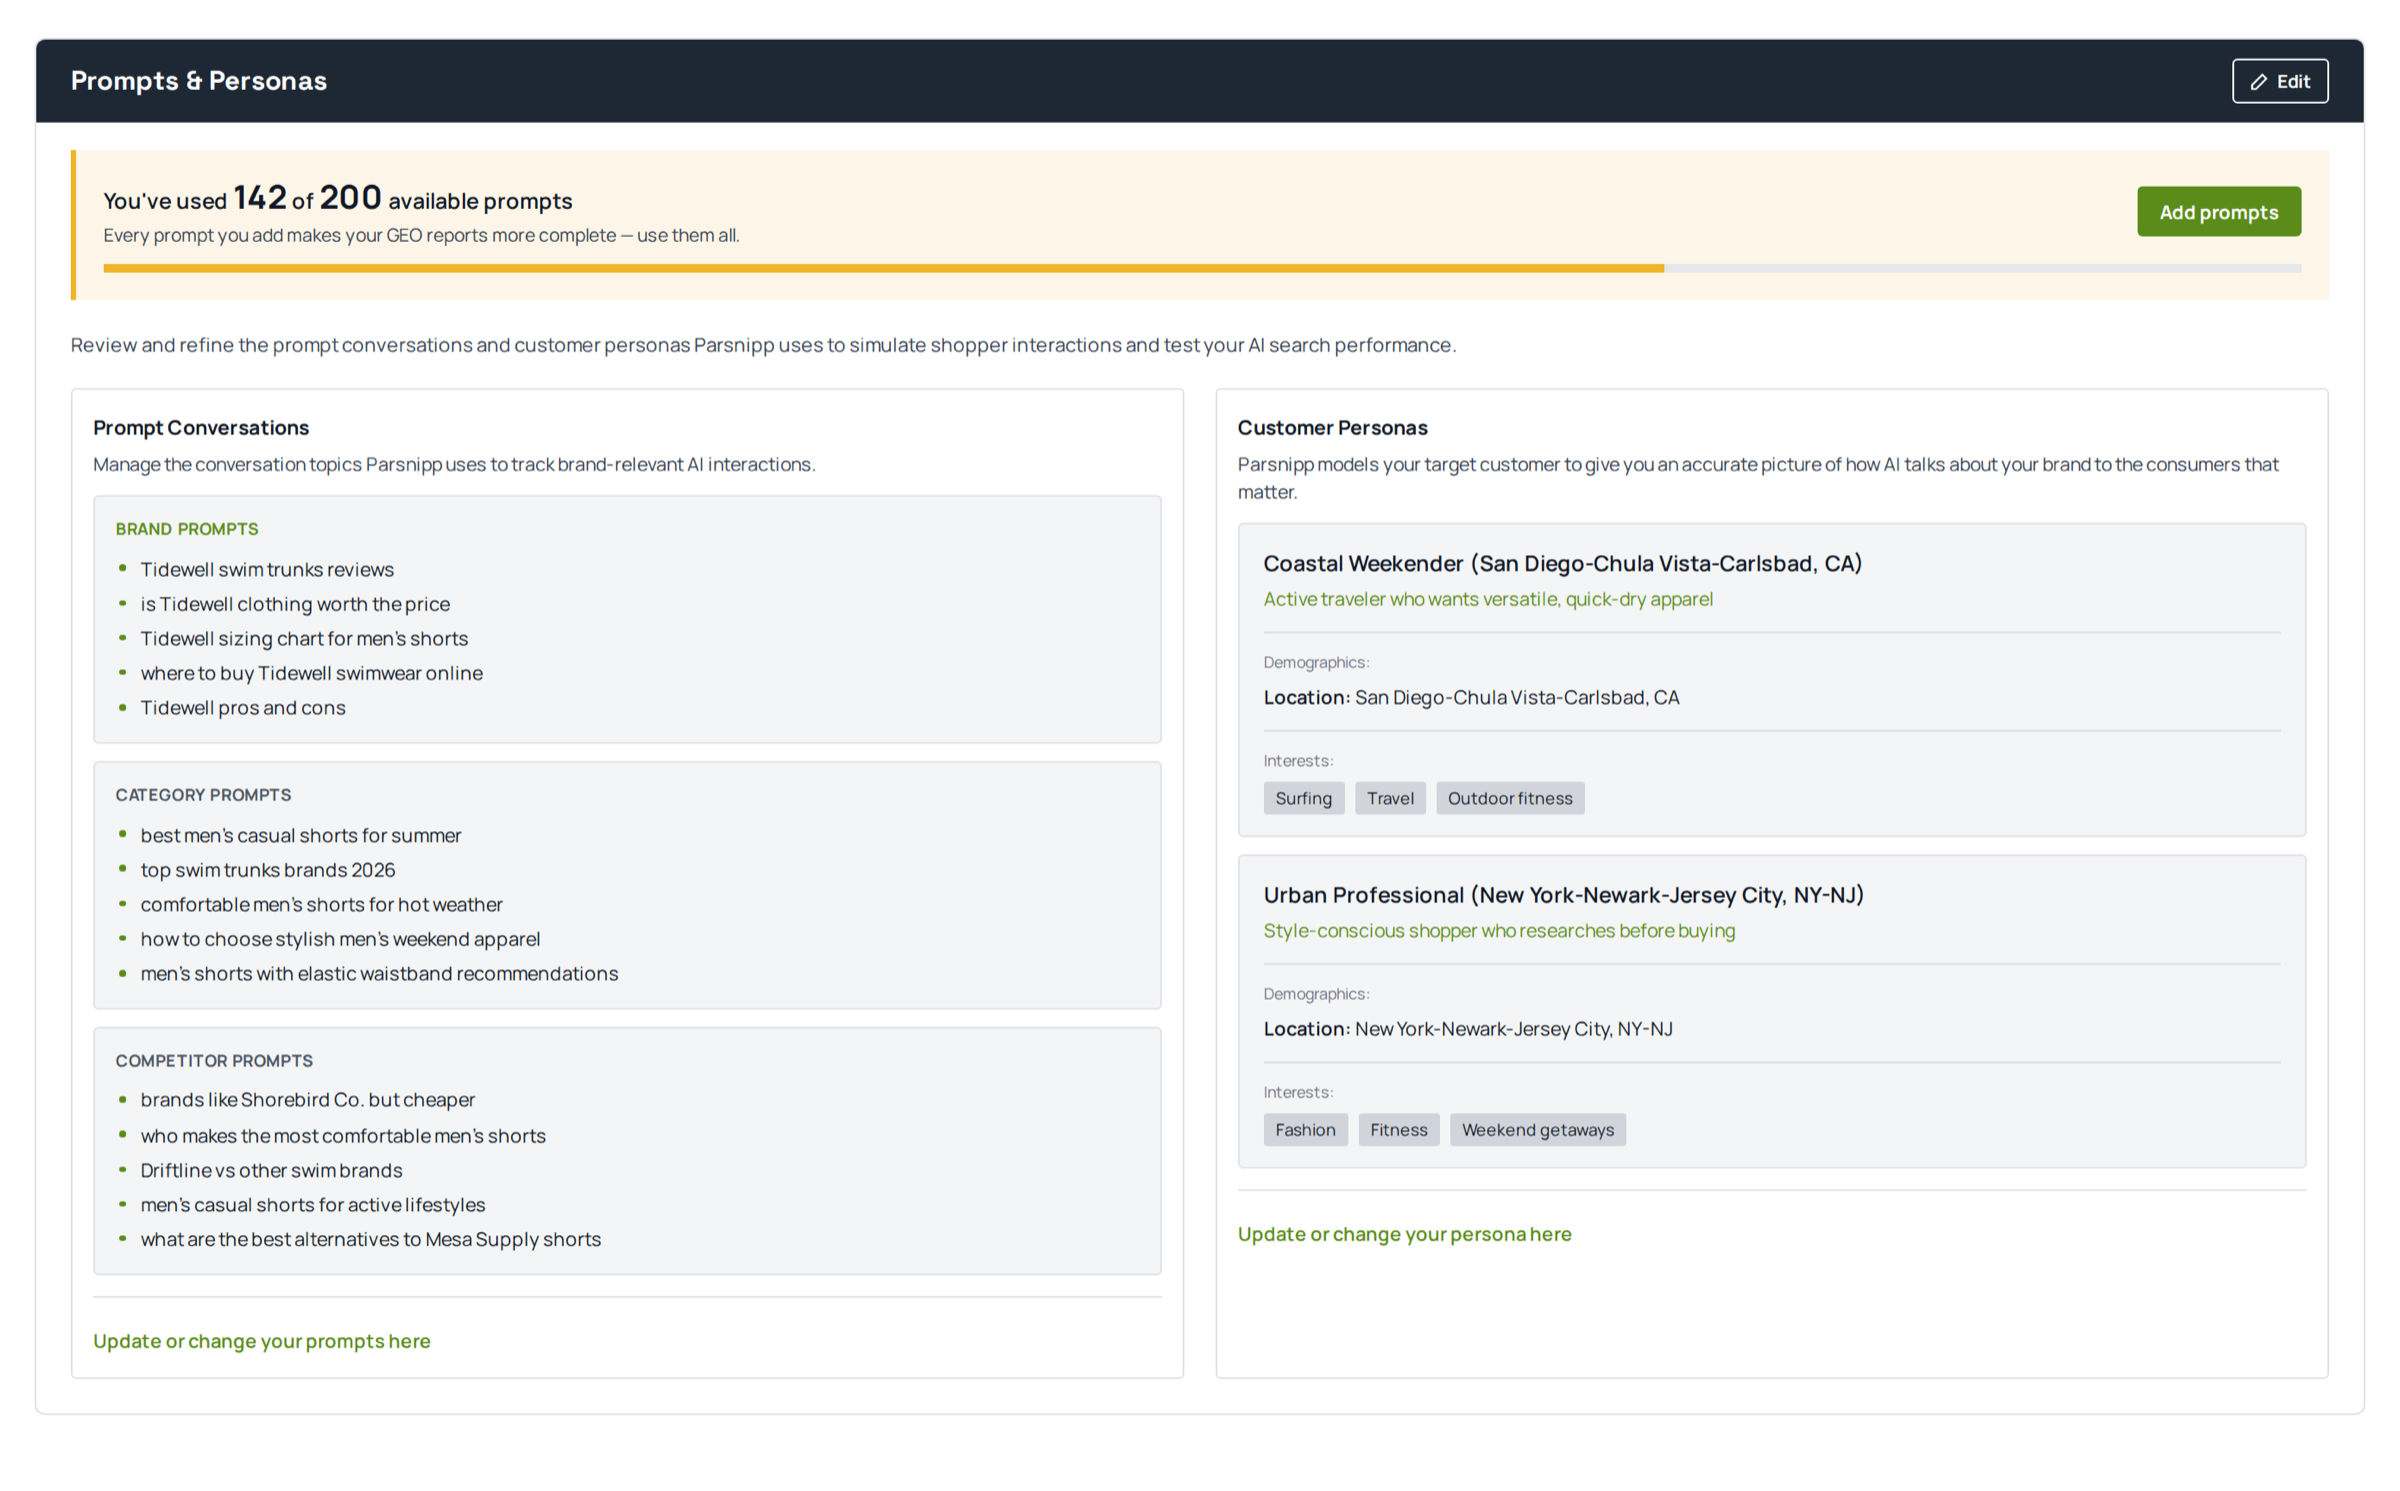The height and width of the screenshot is (1491, 2400).
Task: Click 'comfortable men's shorts for hot weather'
Action: [321, 903]
